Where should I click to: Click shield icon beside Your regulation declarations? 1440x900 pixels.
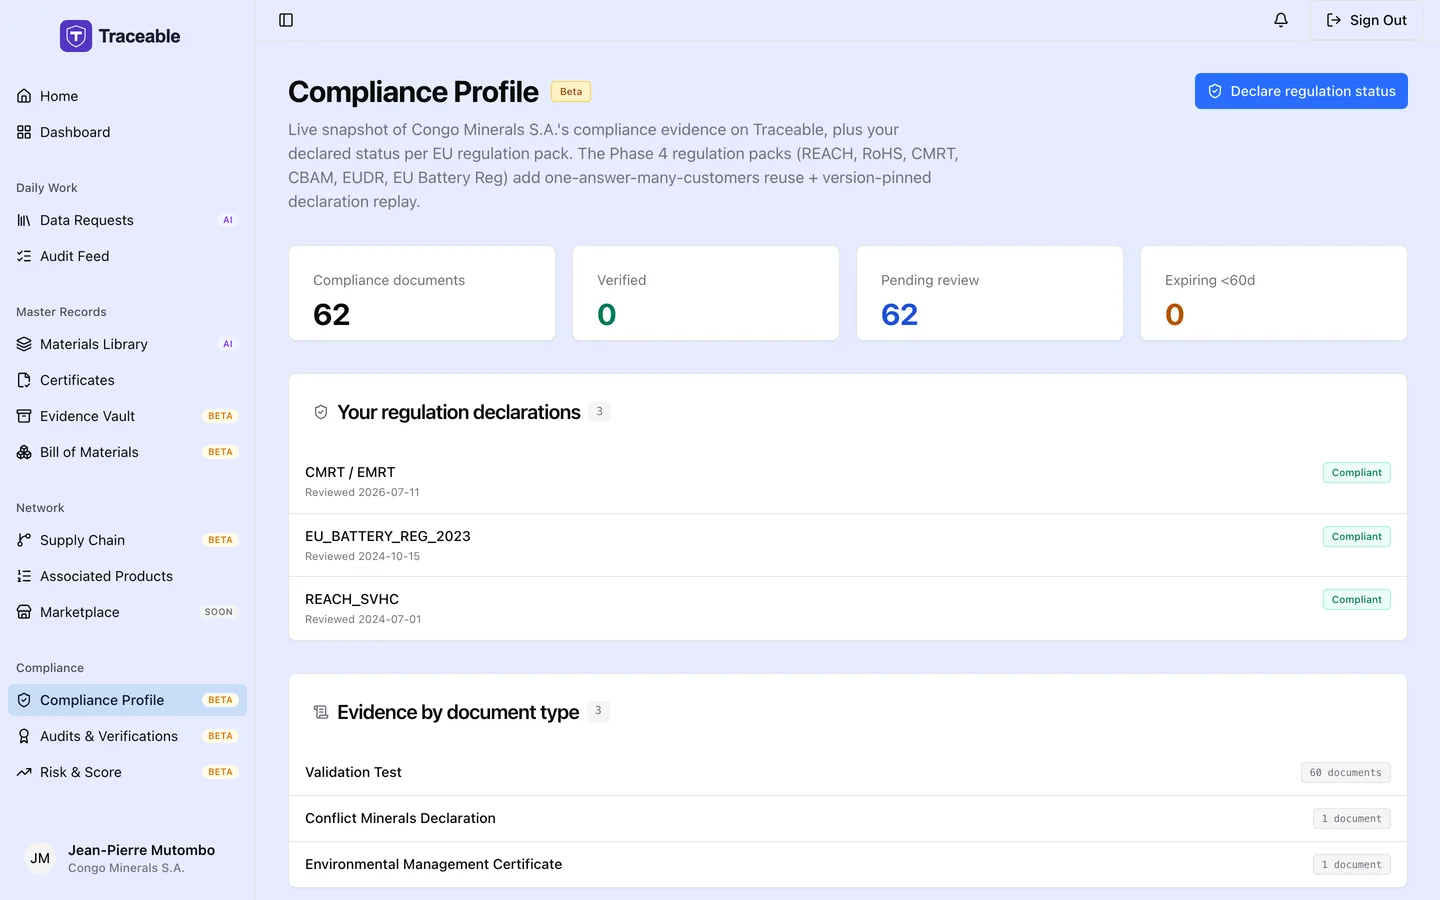(x=321, y=412)
